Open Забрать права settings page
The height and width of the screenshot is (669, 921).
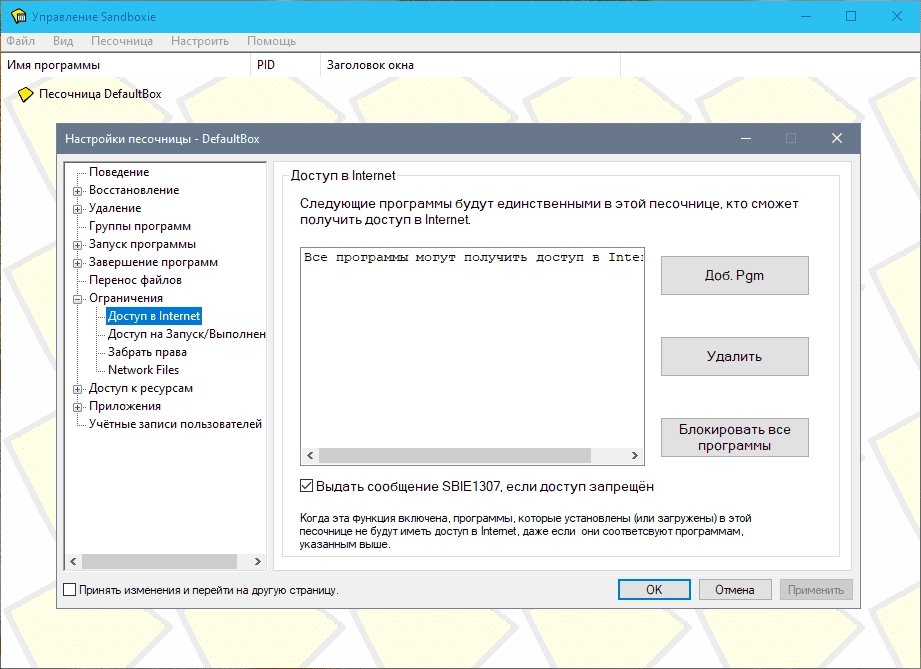pos(147,352)
